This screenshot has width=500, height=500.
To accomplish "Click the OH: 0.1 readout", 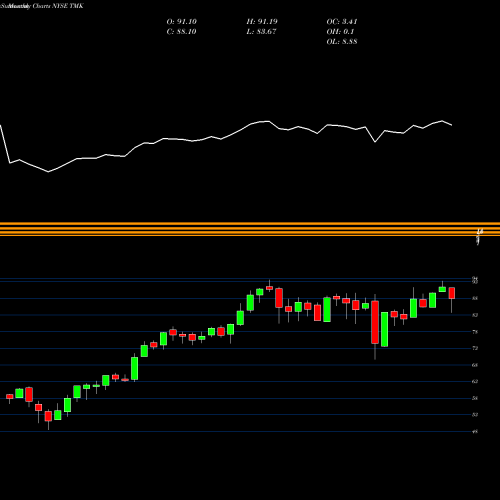I will pos(340,32).
